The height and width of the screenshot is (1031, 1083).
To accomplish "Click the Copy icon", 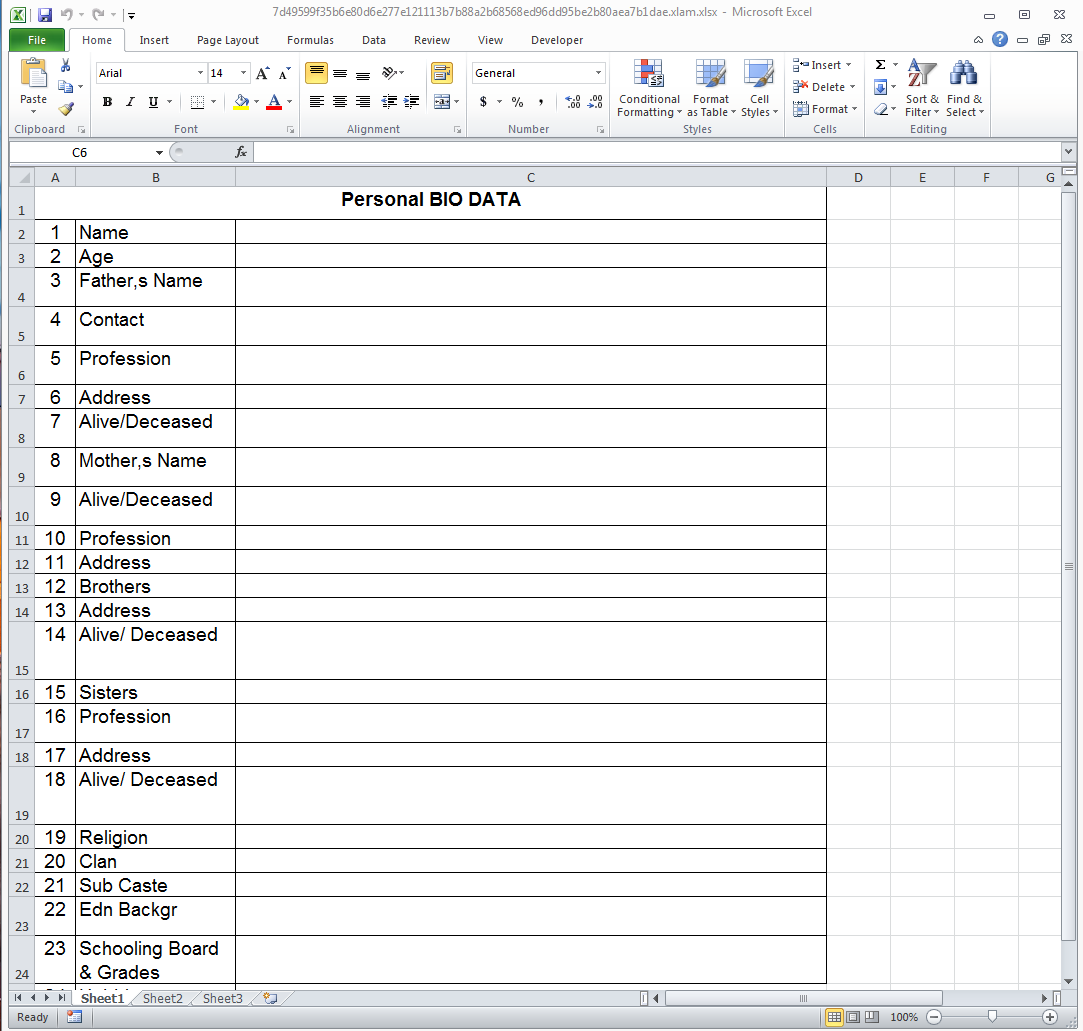I will 66,87.
